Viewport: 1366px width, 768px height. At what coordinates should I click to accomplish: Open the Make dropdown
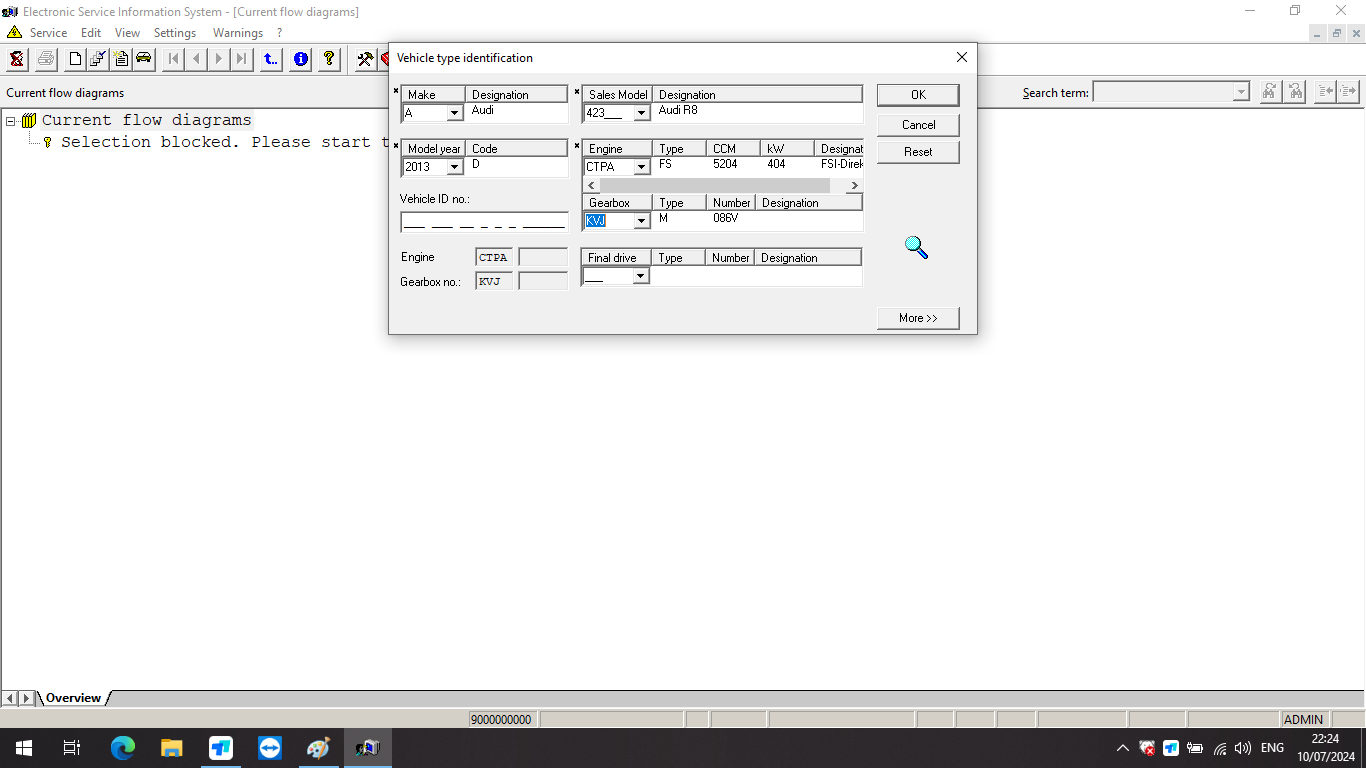454,113
